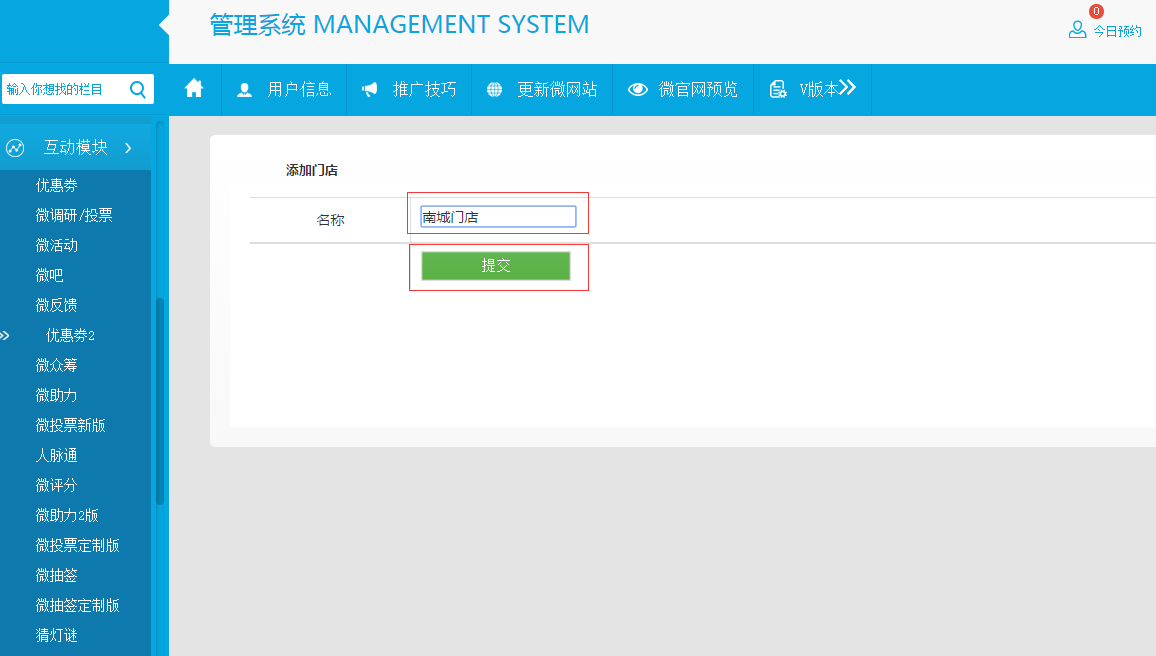The height and width of the screenshot is (656, 1156).
Task: Click the user profile icon beside 今日预约
Action: (1077, 30)
